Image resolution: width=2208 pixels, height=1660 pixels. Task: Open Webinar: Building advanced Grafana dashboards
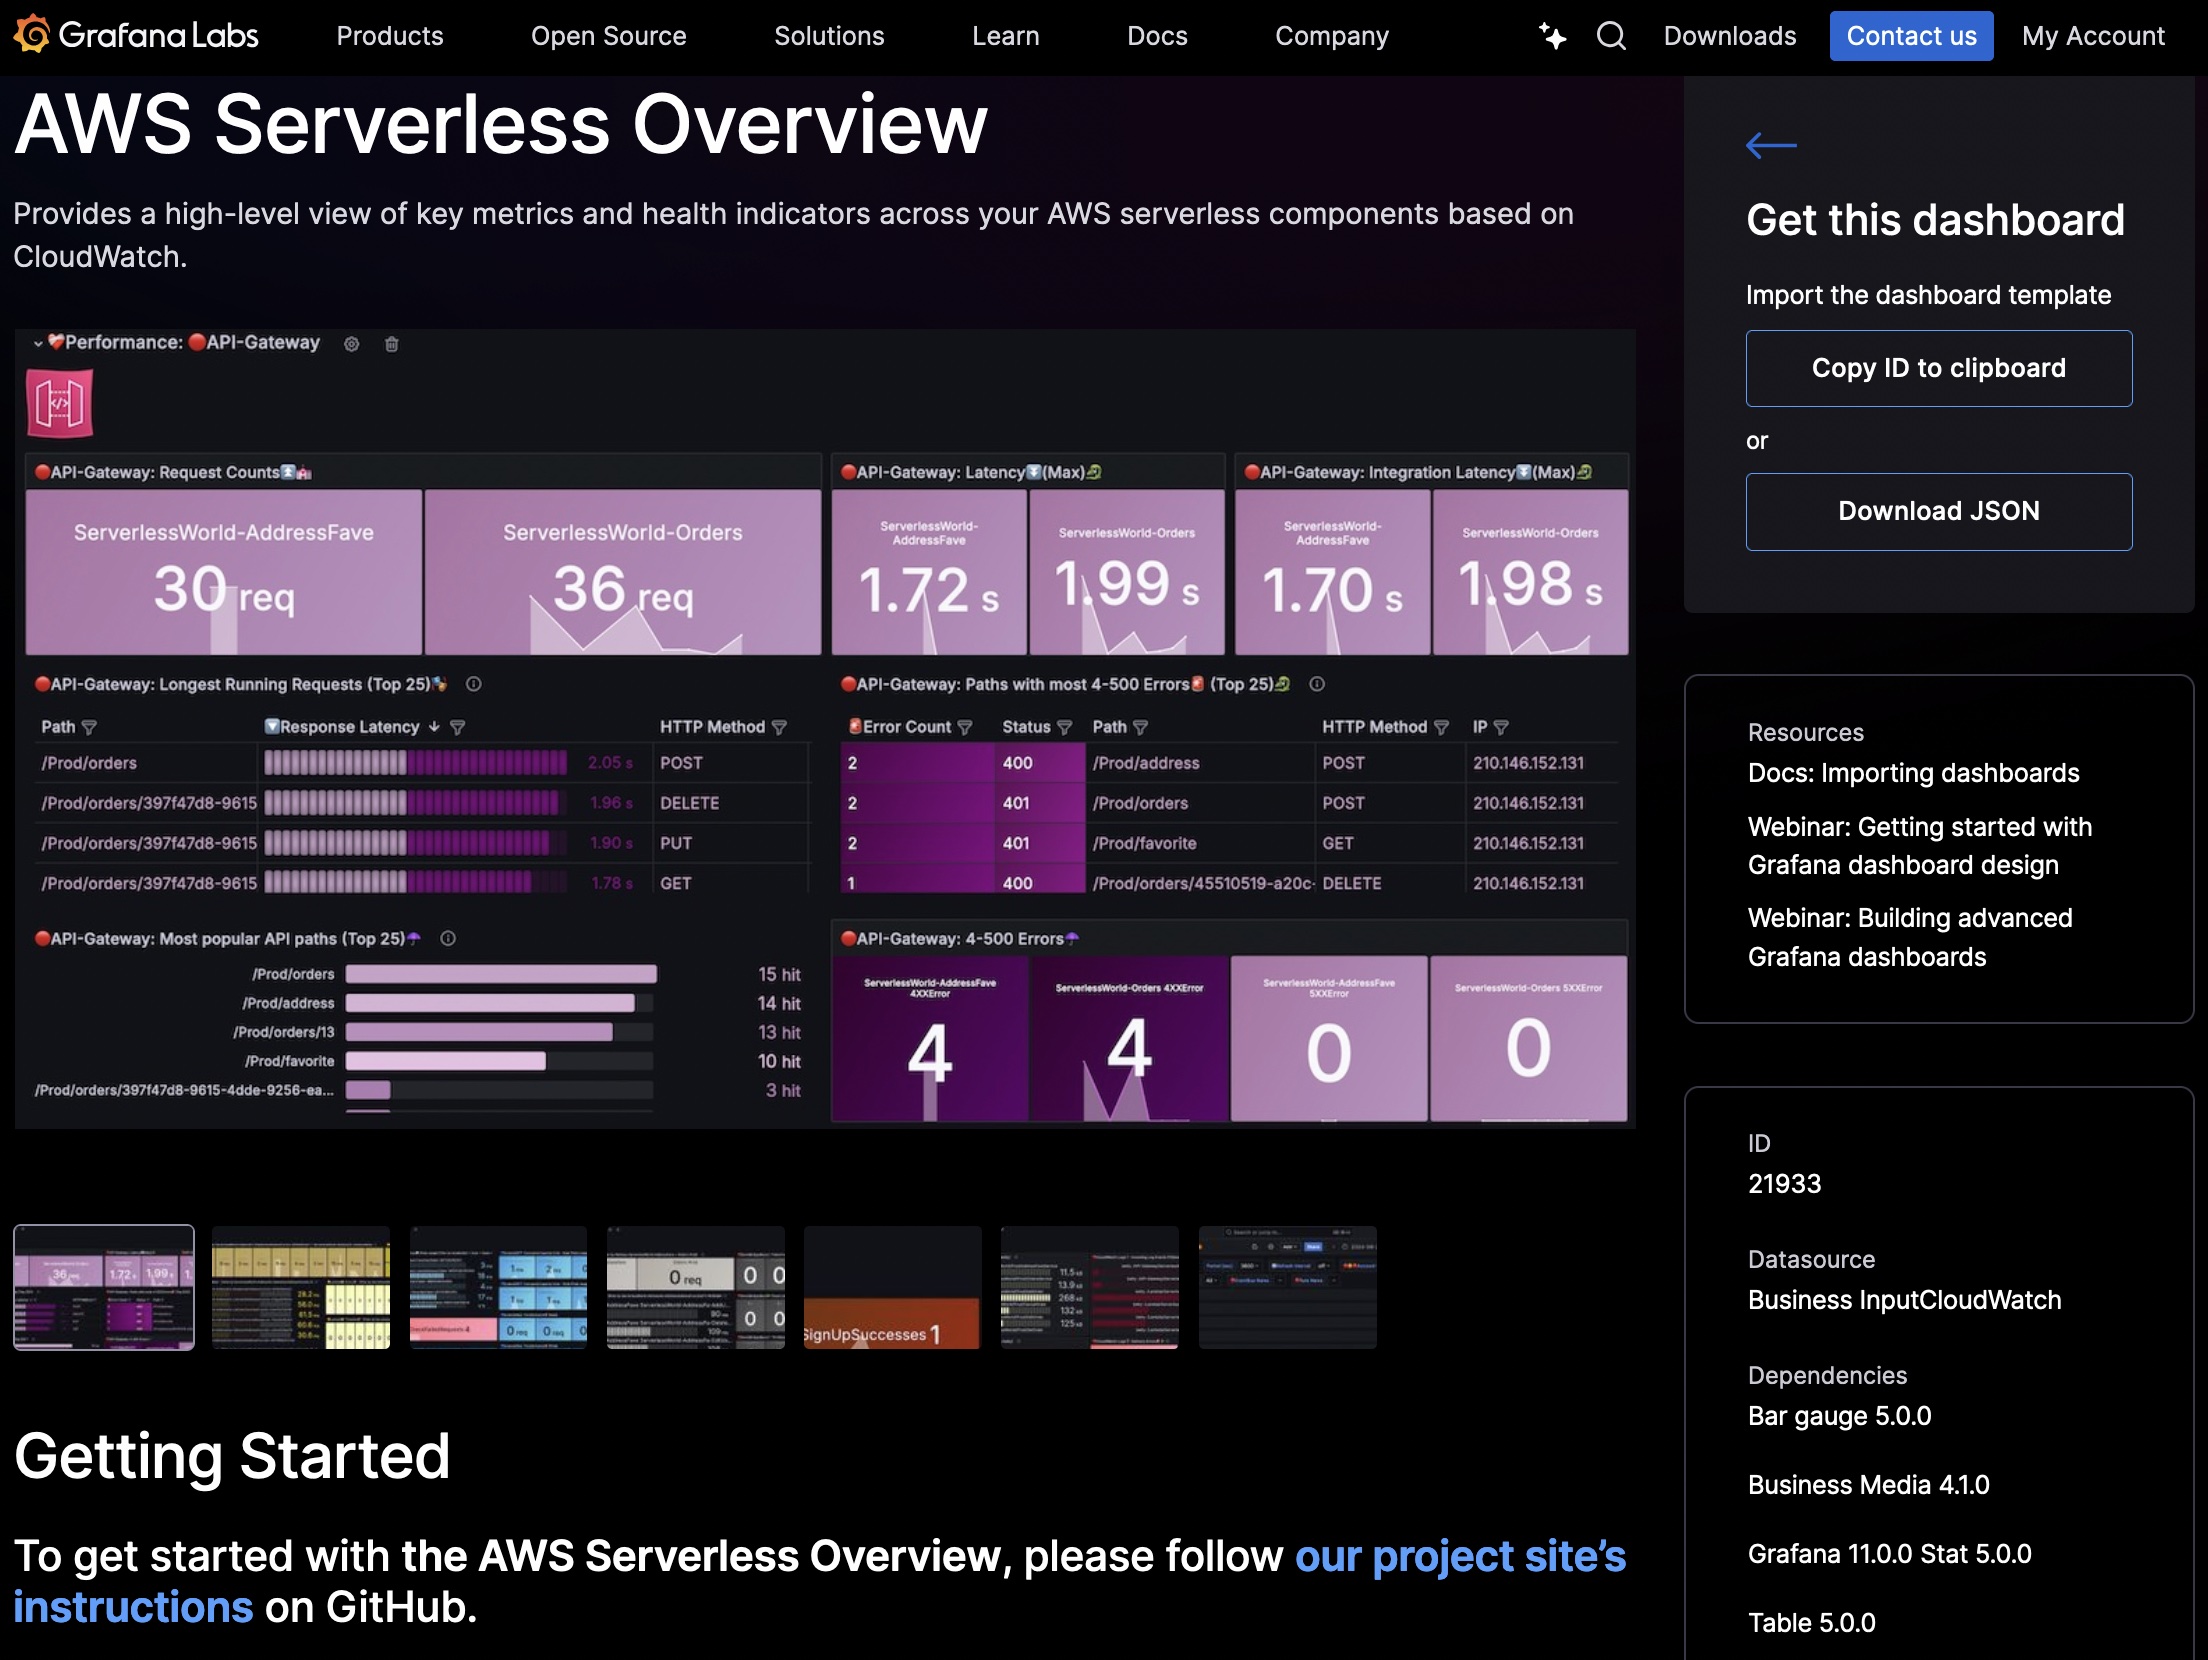1909,937
